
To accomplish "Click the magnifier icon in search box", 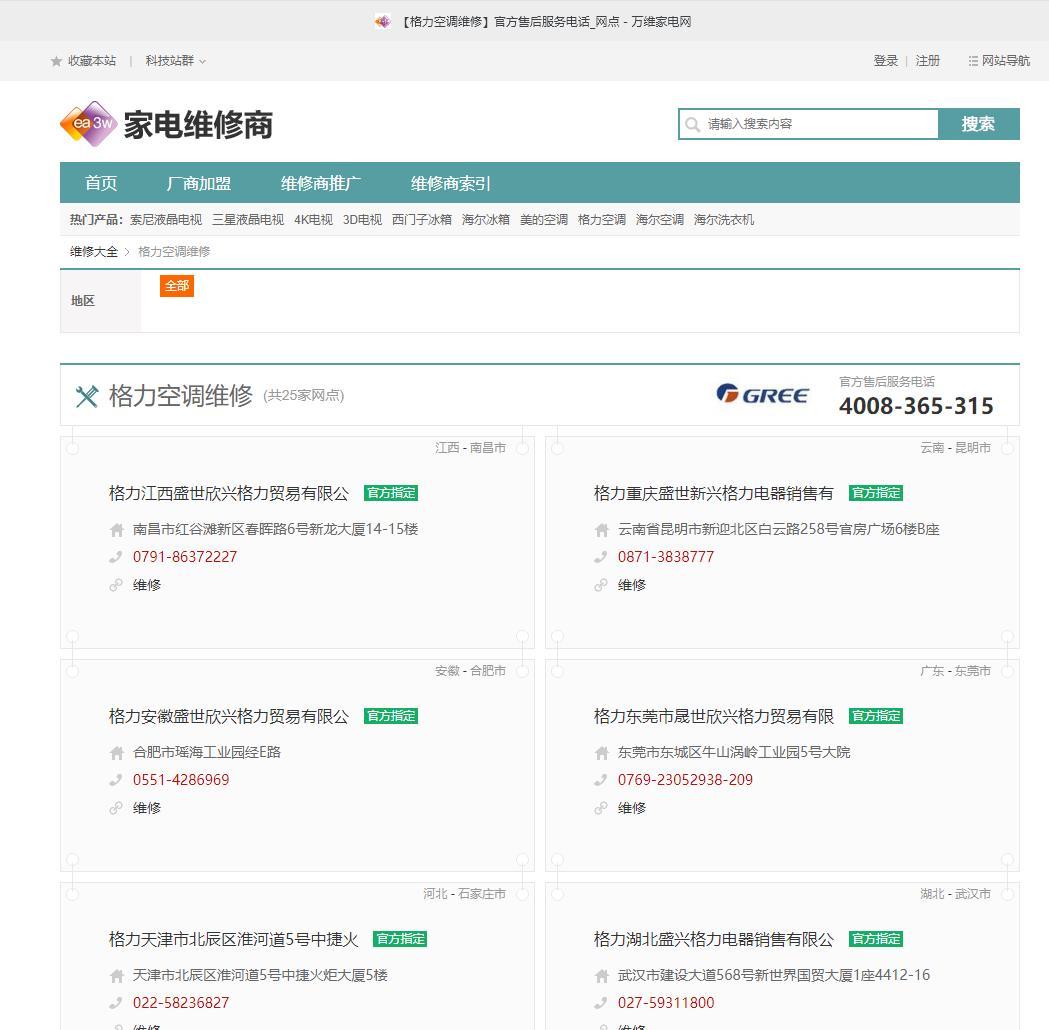I will pos(692,124).
